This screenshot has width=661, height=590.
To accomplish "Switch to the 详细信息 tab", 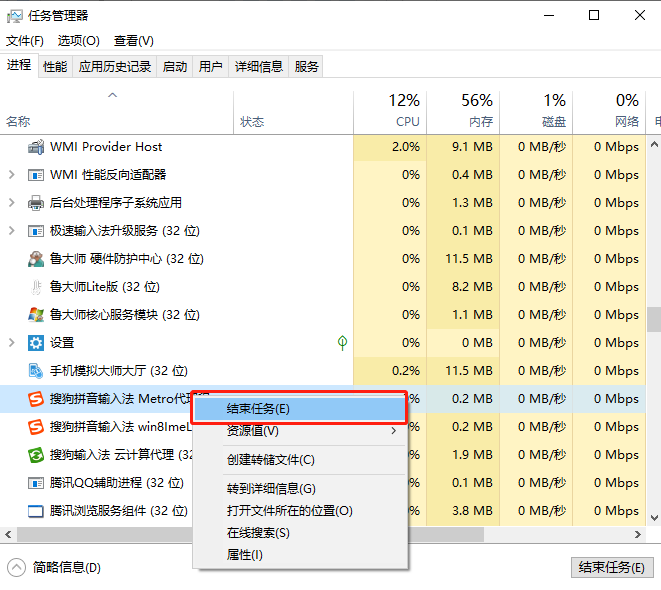I will click(258, 67).
